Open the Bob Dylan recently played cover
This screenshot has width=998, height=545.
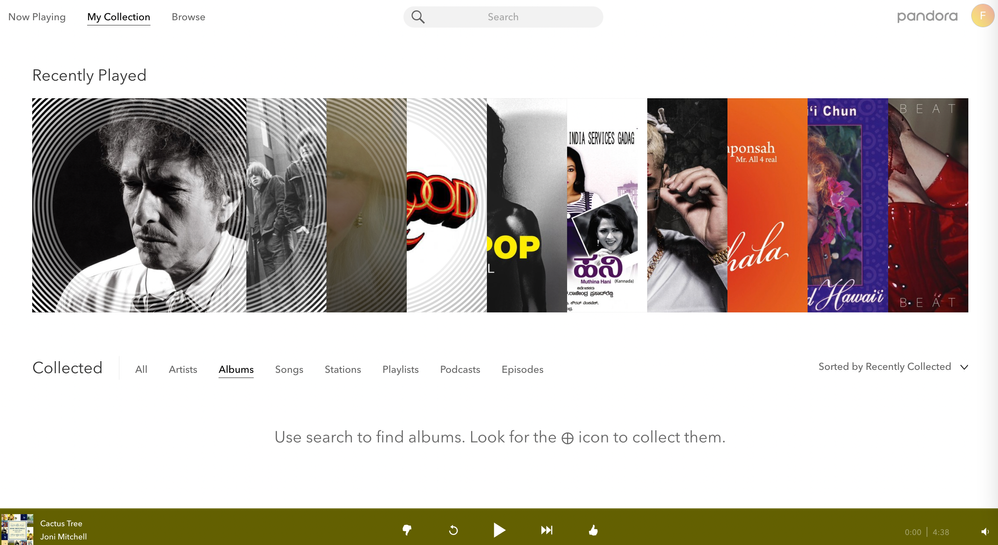[139, 205]
